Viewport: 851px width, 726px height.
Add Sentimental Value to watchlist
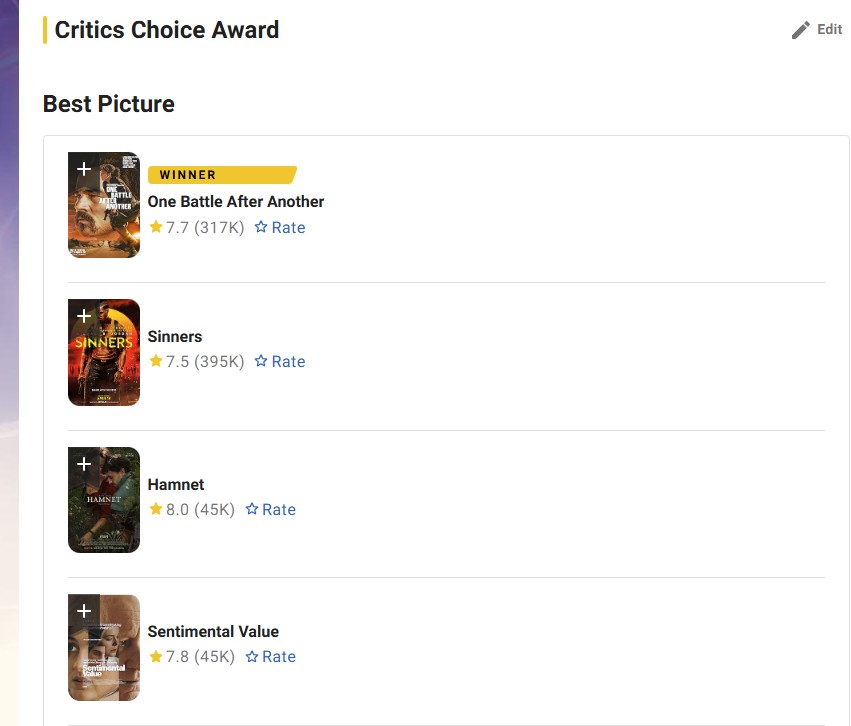84,611
